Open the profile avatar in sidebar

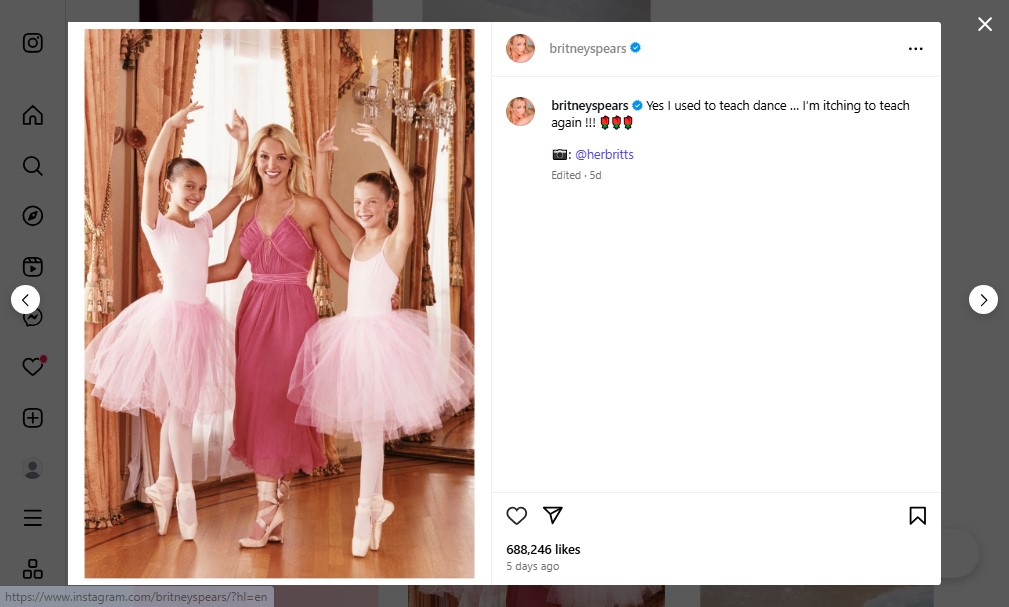tap(33, 468)
